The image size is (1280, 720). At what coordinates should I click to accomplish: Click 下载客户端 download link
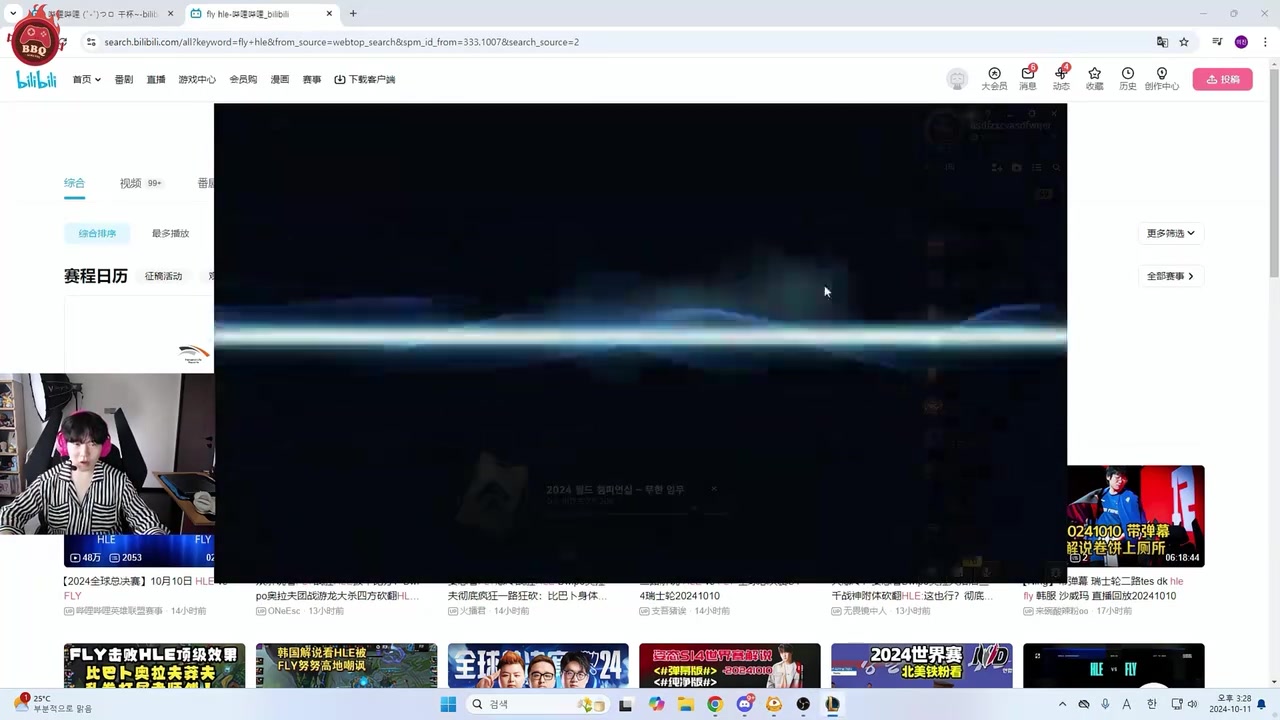click(365, 79)
